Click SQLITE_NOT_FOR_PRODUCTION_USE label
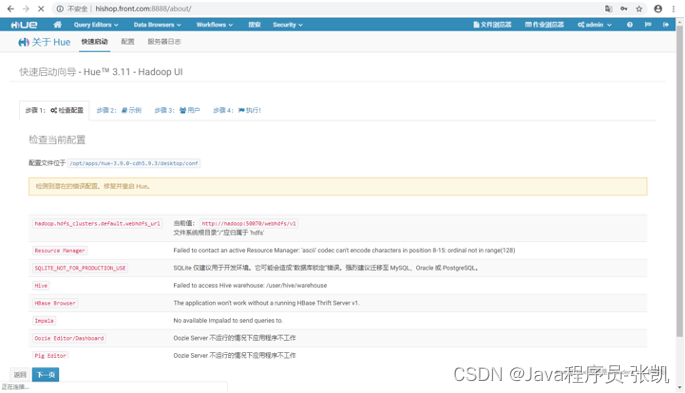Viewport: 685px width, 393px height. [x=80, y=268]
